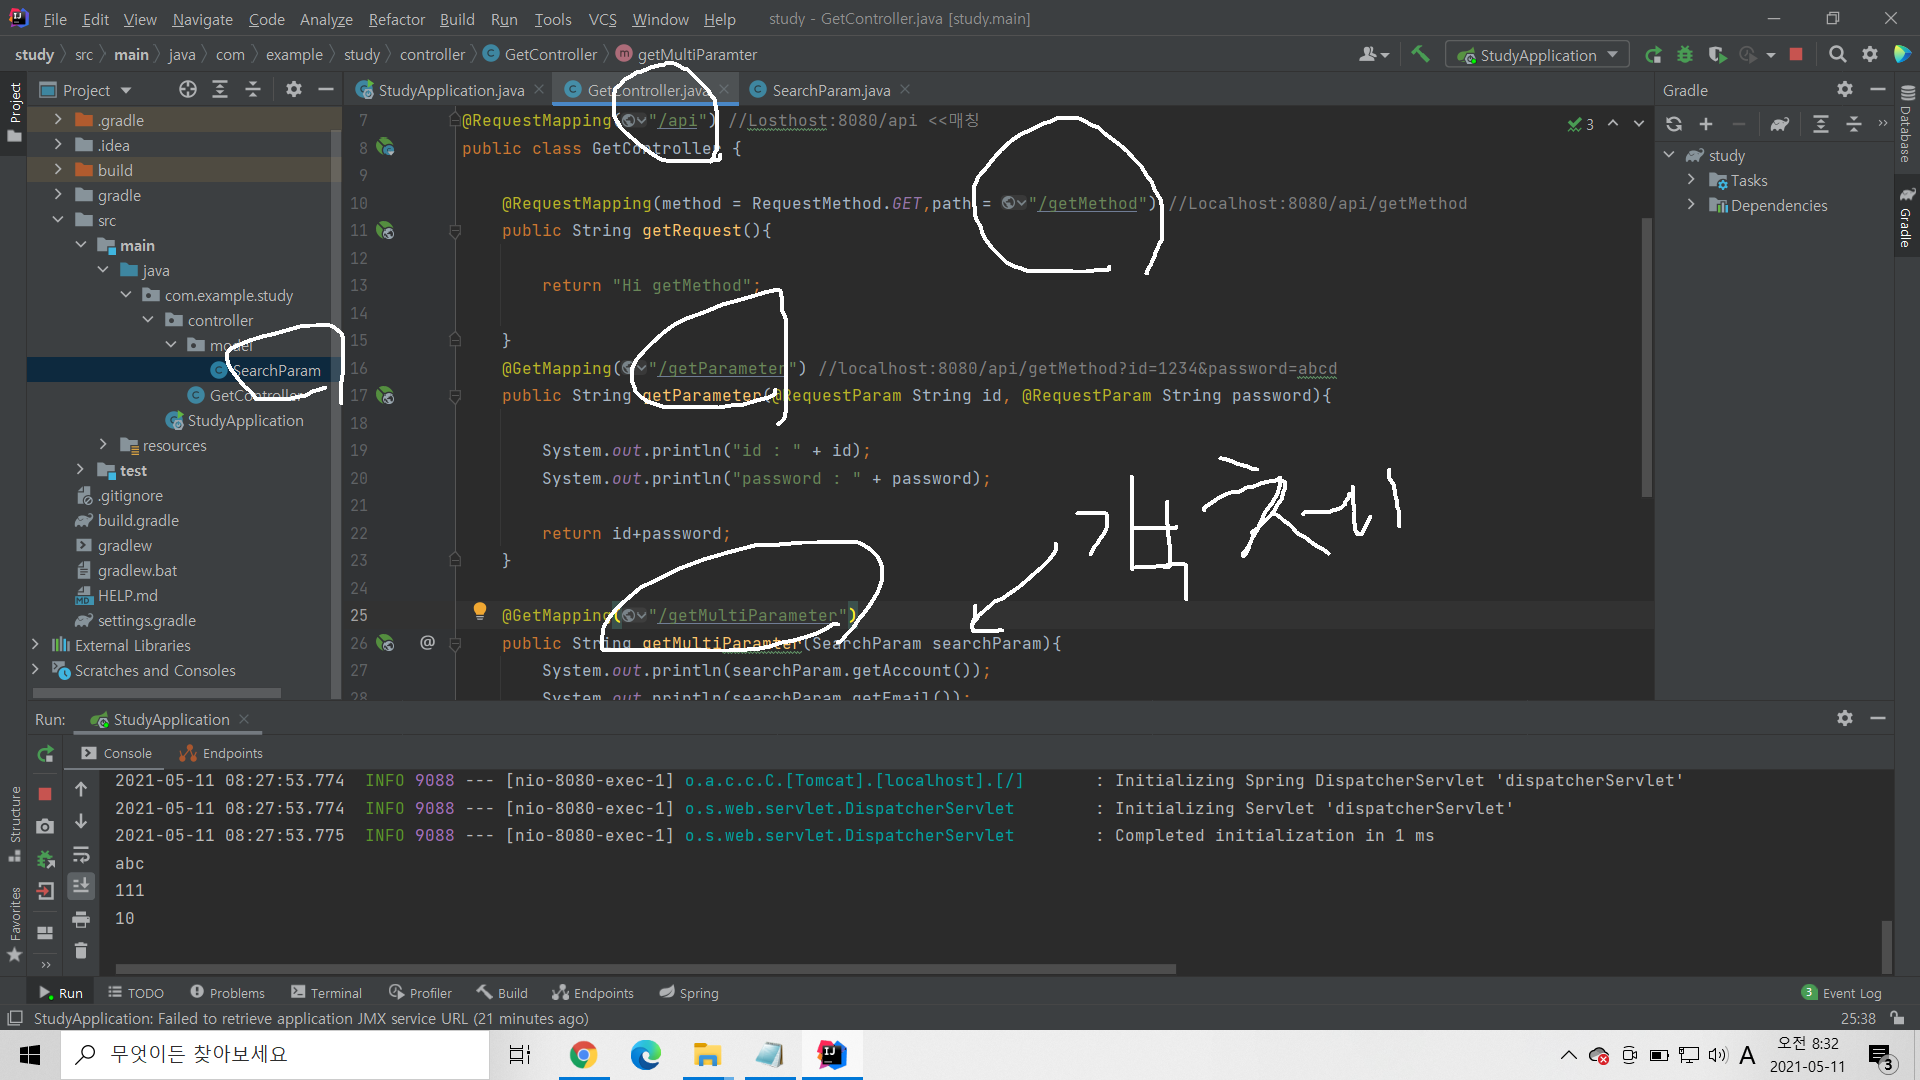The width and height of the screenshot is (1920, 1080).
Task: Click the Build project hammer icon
Action: click(1420, 55)
